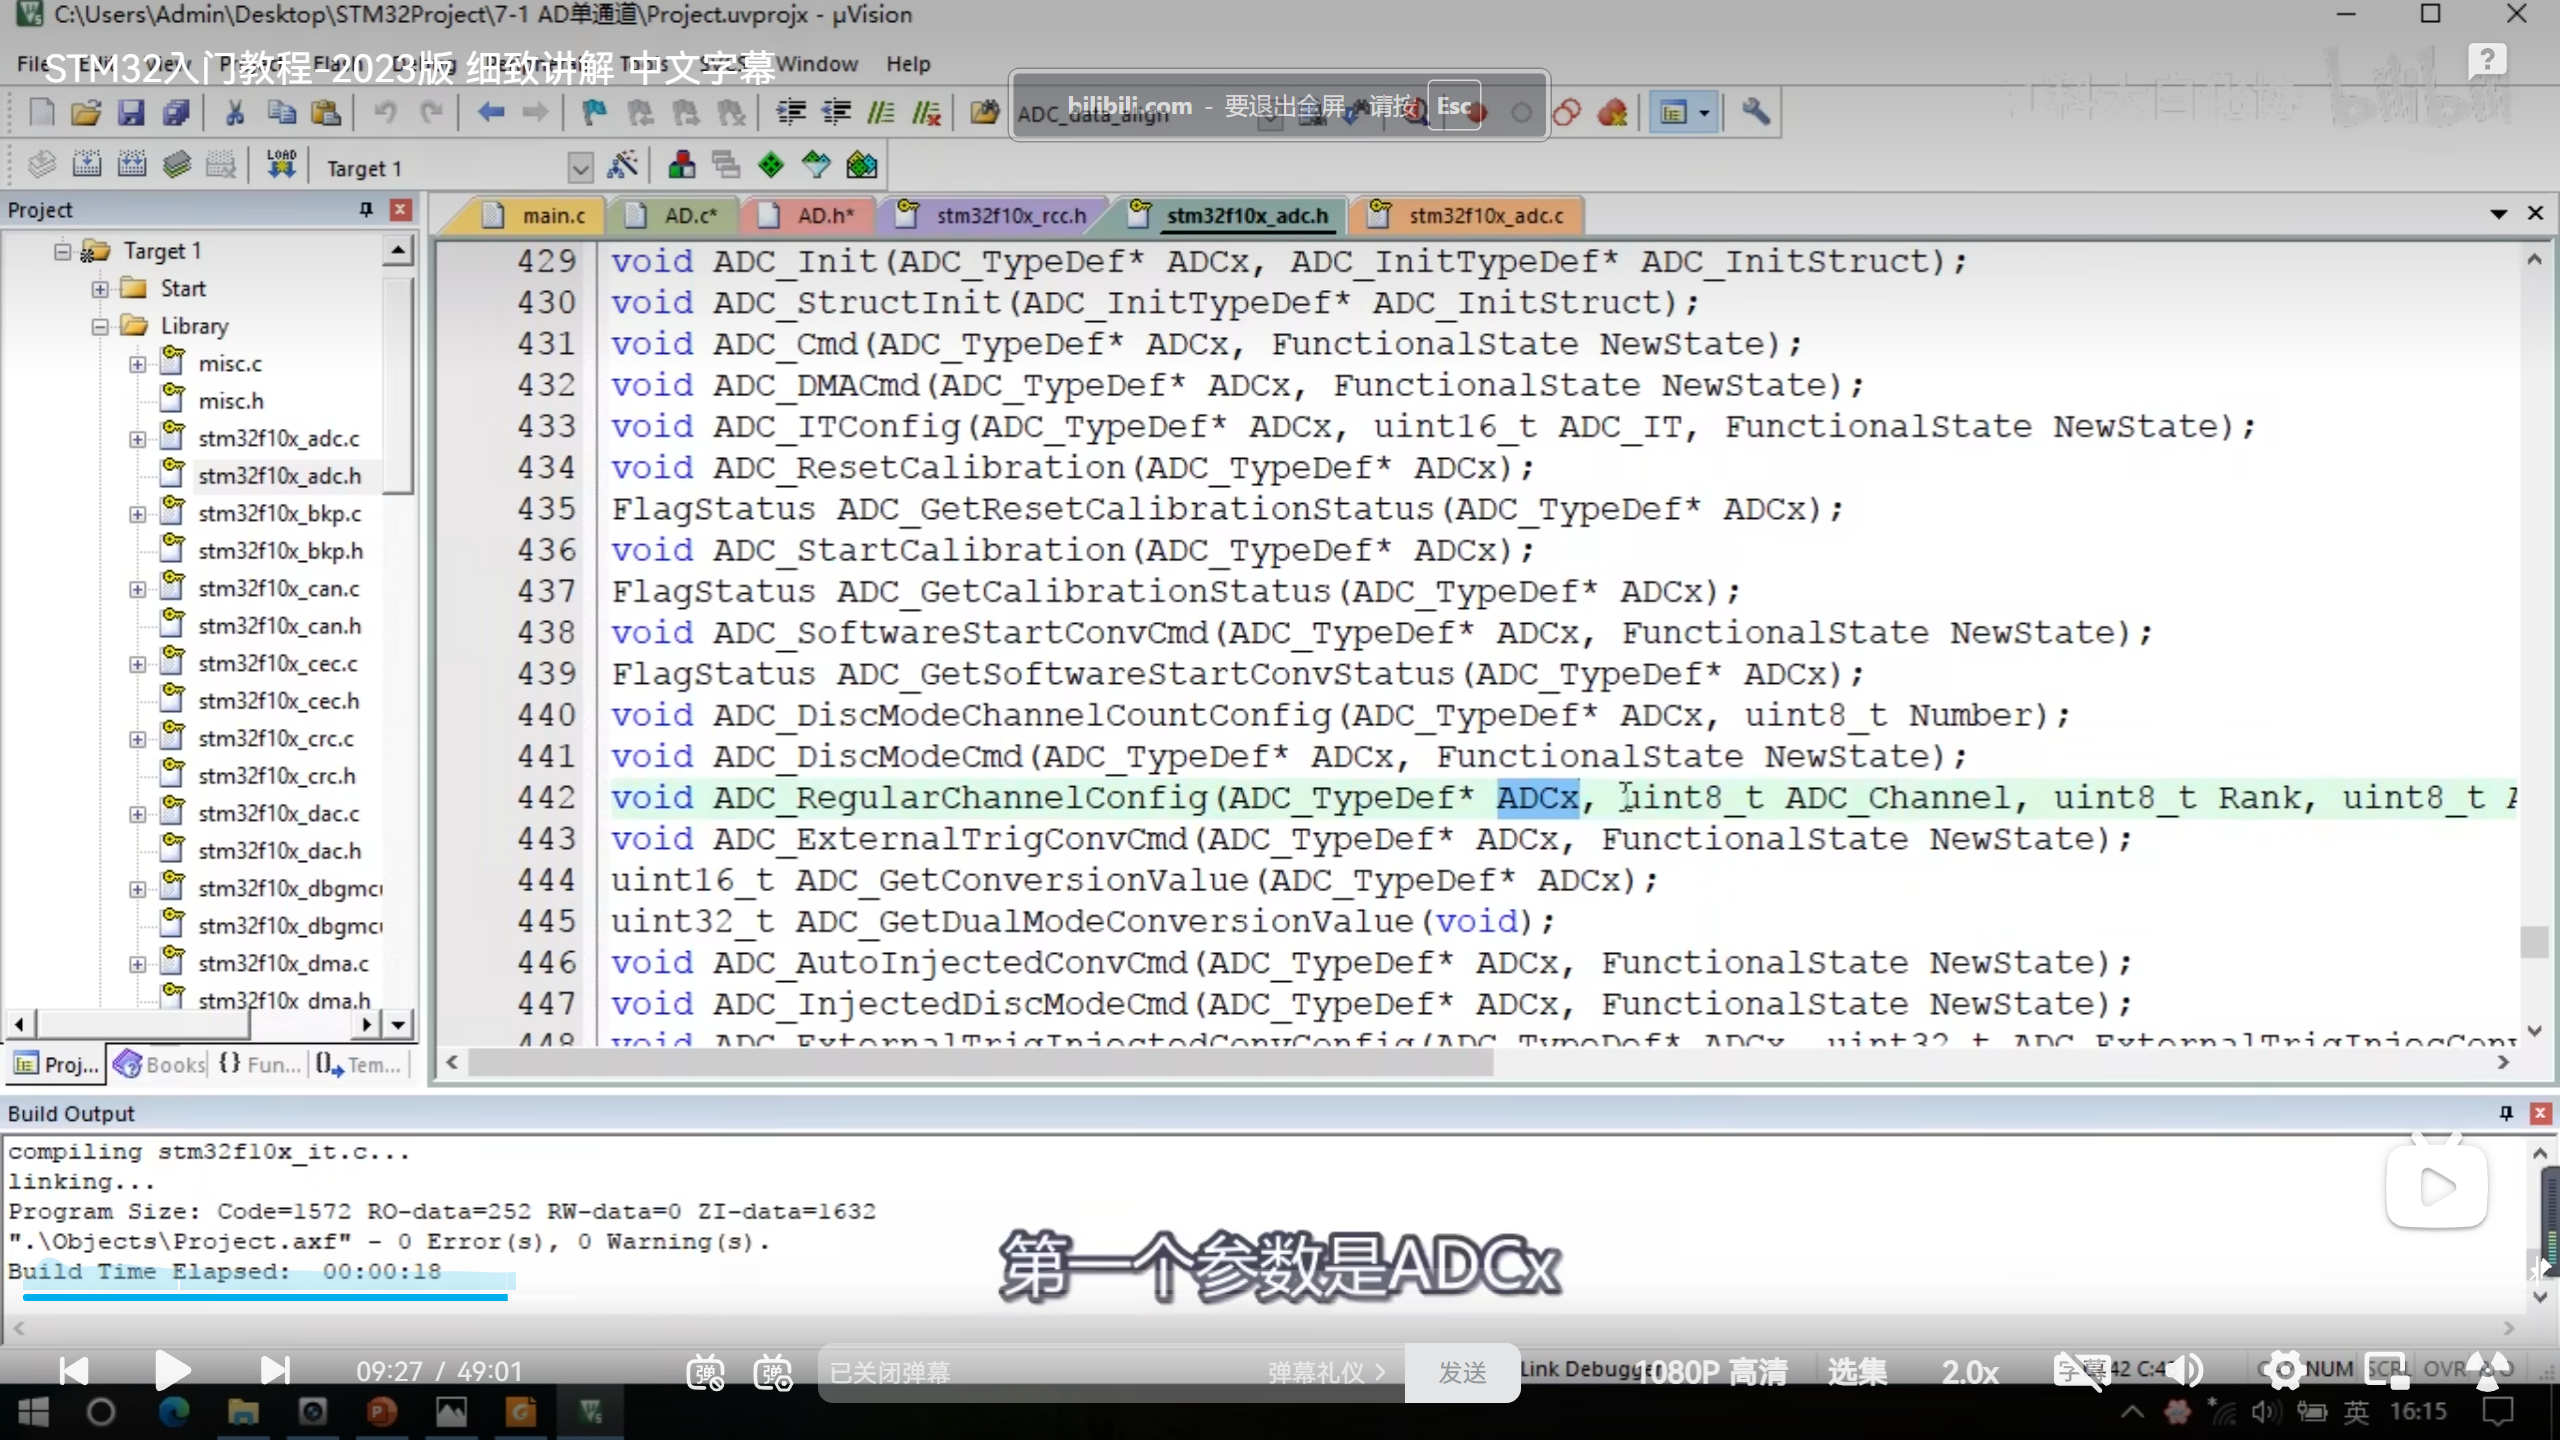Image resolution: width=2560 pixels, height=1440 pixels.
Task: Copy the selection with the copy icon
Action: [x=281, y=112]
